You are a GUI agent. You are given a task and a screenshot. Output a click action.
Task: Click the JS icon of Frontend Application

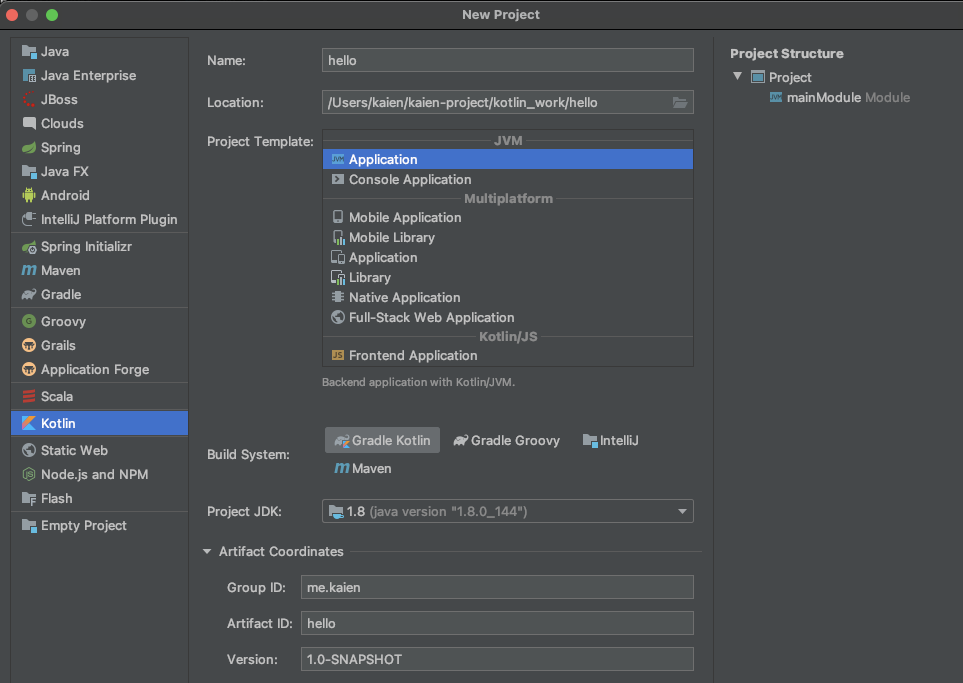point(338,356)
